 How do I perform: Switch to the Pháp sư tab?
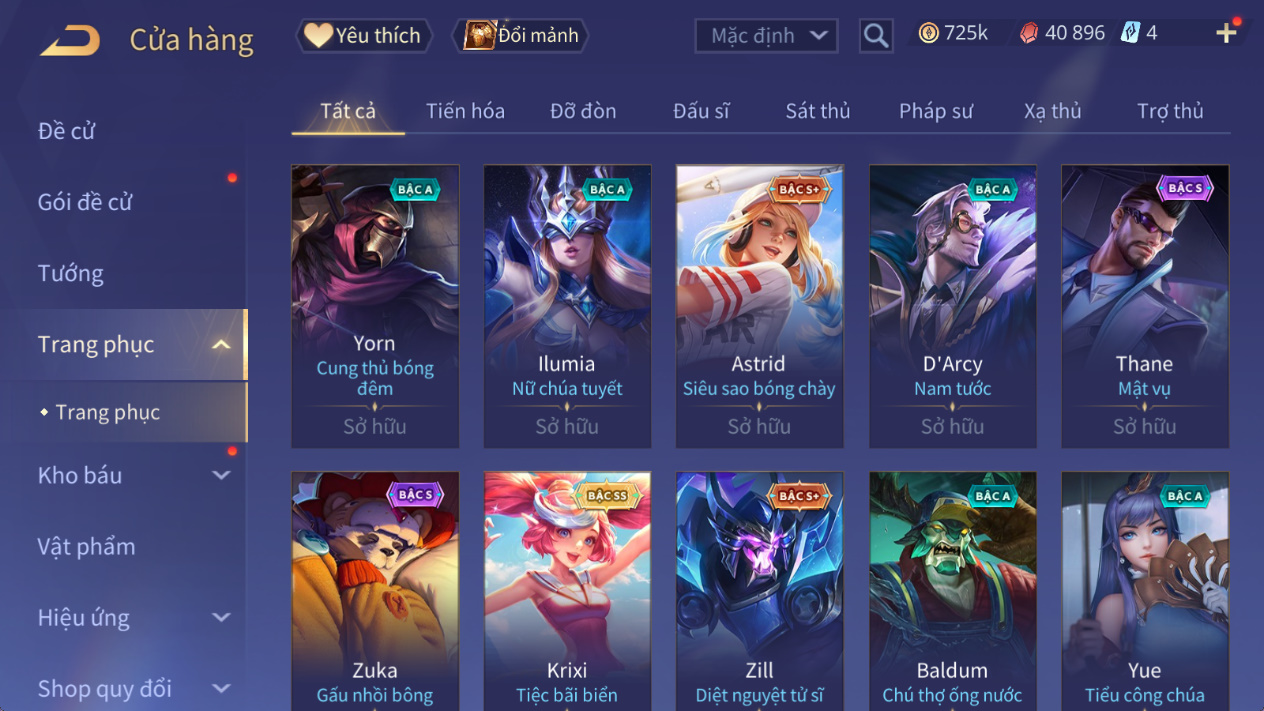[x=935, y=111]
